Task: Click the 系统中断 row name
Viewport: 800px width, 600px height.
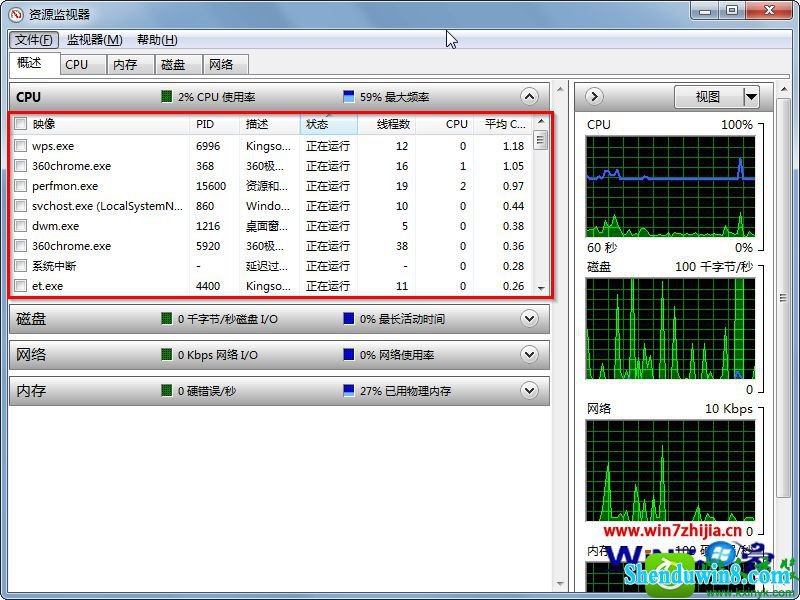Action: (54, 266)
